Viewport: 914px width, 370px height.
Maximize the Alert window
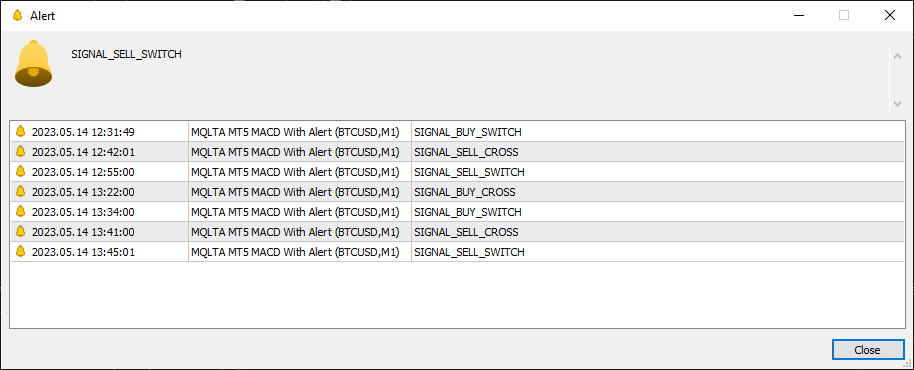[x=844, y=16]
